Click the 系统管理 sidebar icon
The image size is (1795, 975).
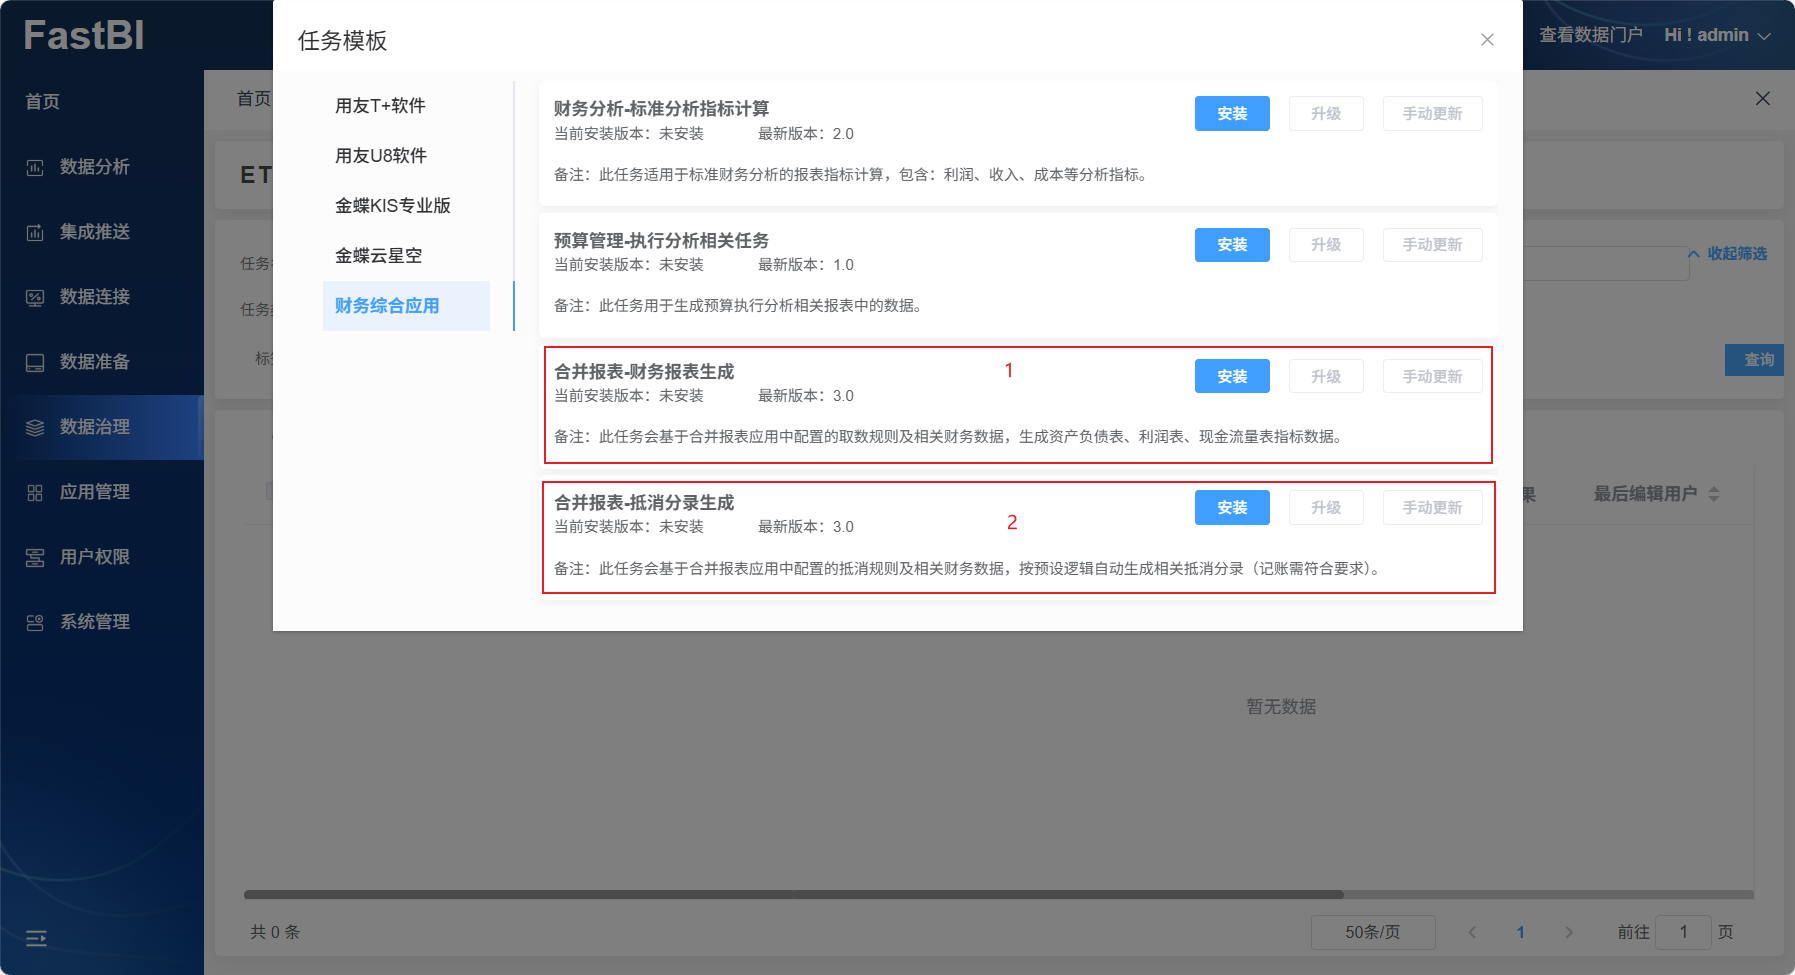point(35,623)
